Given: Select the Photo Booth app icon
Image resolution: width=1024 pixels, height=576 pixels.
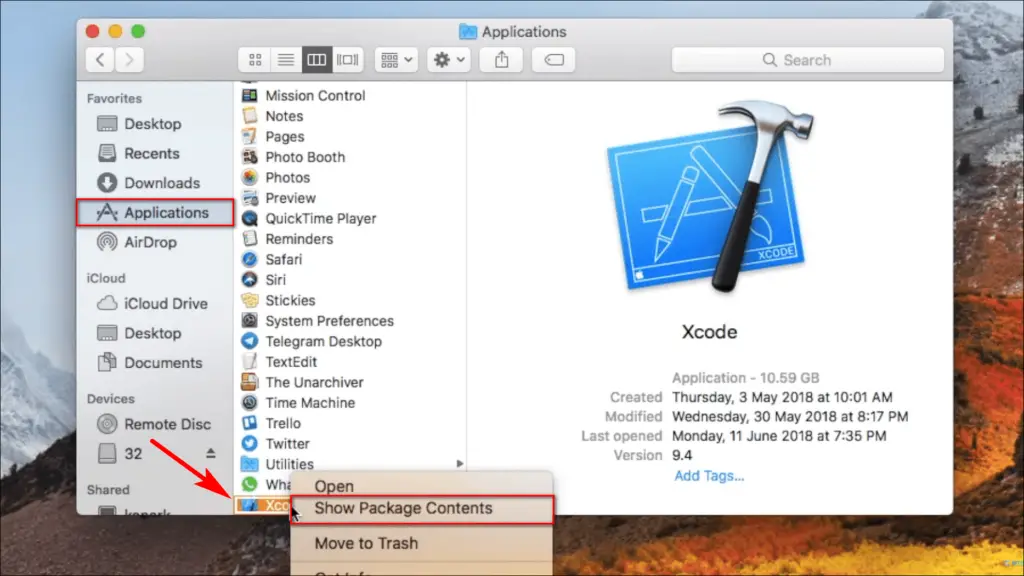Looking at the screenshot, I should point(249,157).
